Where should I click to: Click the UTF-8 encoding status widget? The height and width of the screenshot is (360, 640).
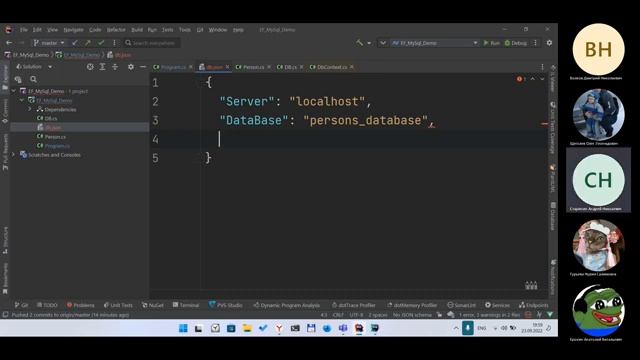356,315
